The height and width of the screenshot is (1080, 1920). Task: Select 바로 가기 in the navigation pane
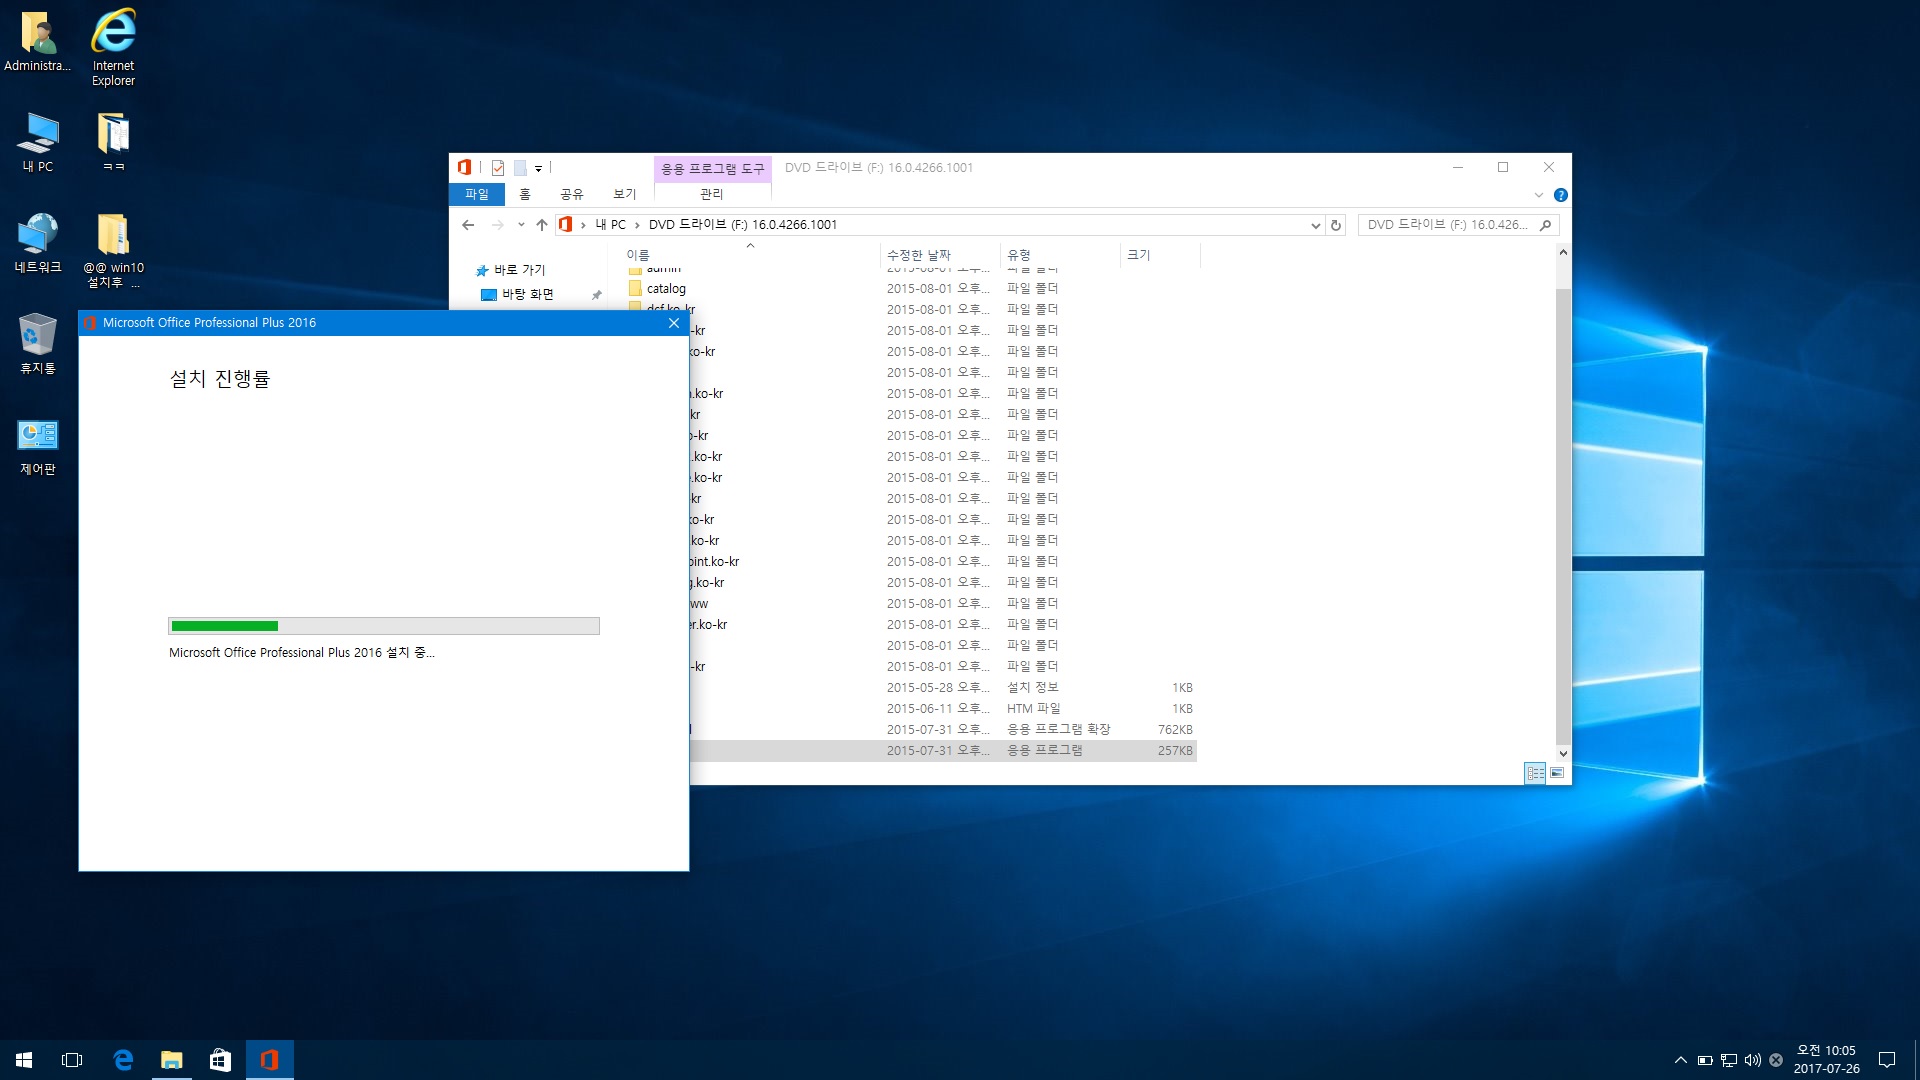pyautogui.click(x=520, y=270)
